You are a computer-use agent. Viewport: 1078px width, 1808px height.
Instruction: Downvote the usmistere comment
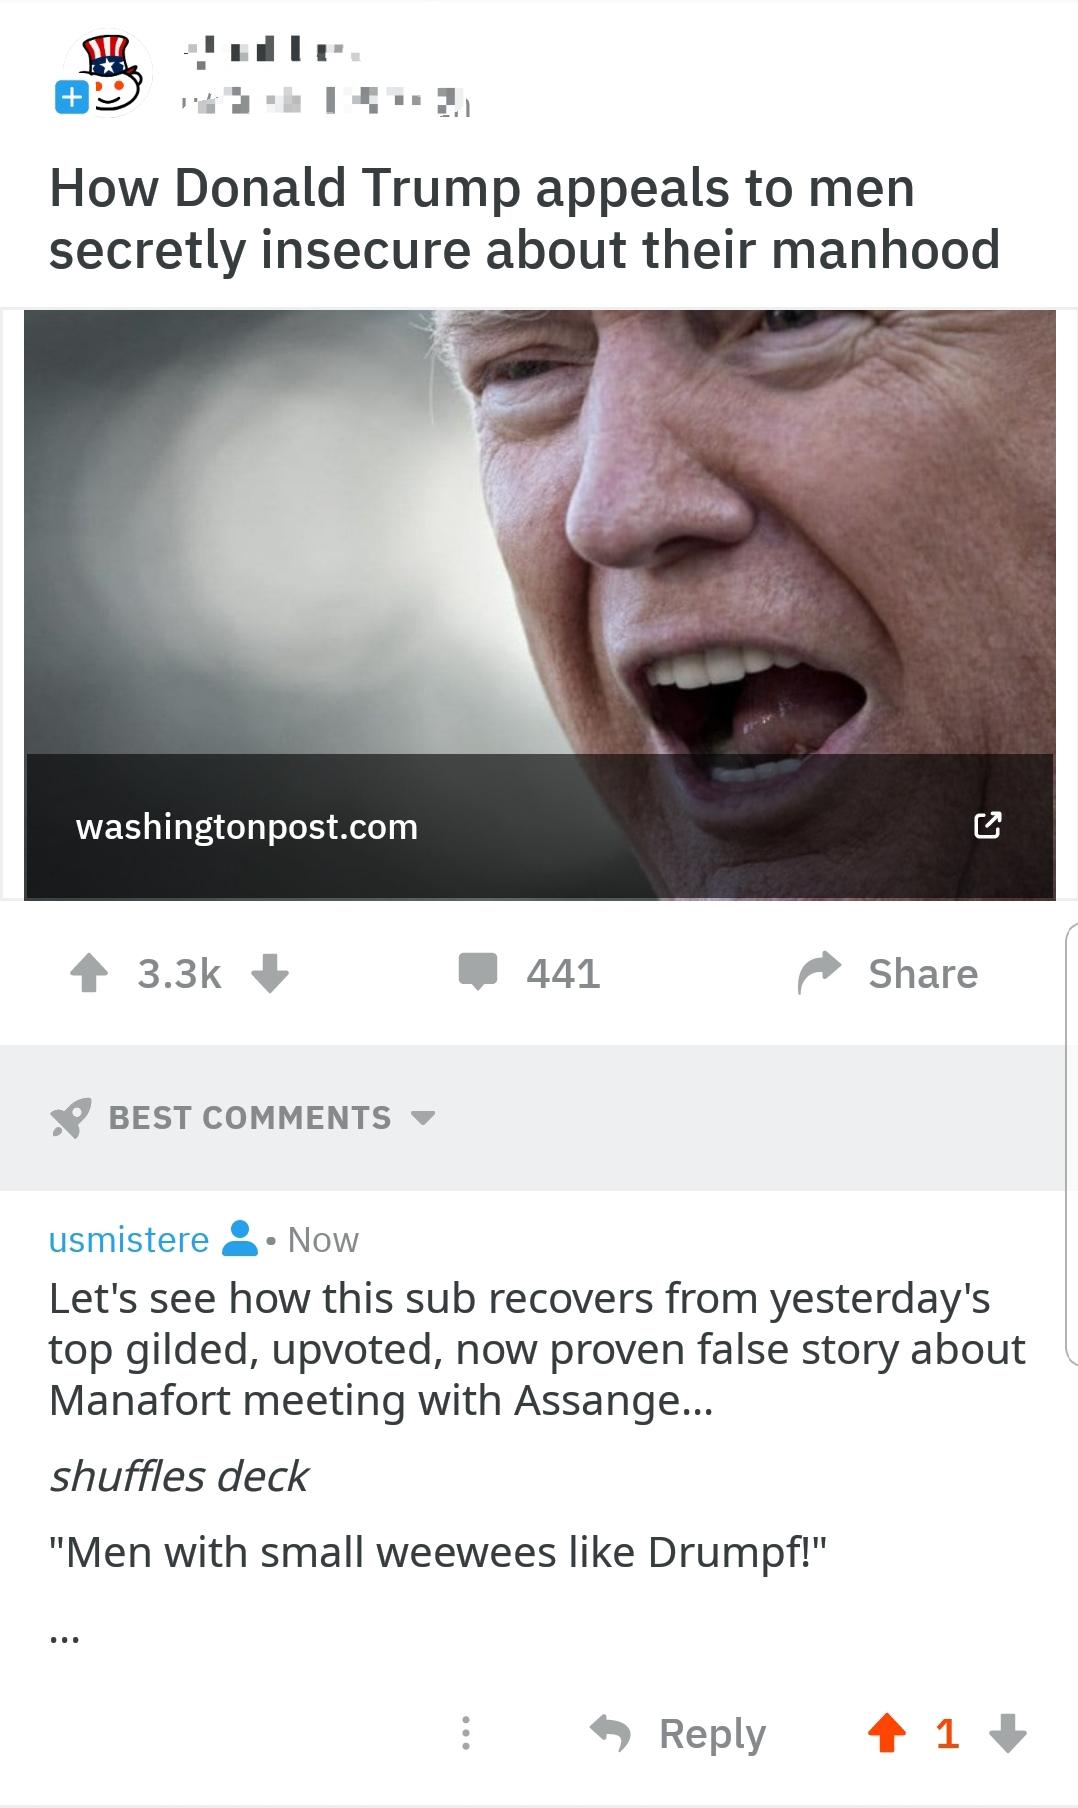tap(1007, 1733)
